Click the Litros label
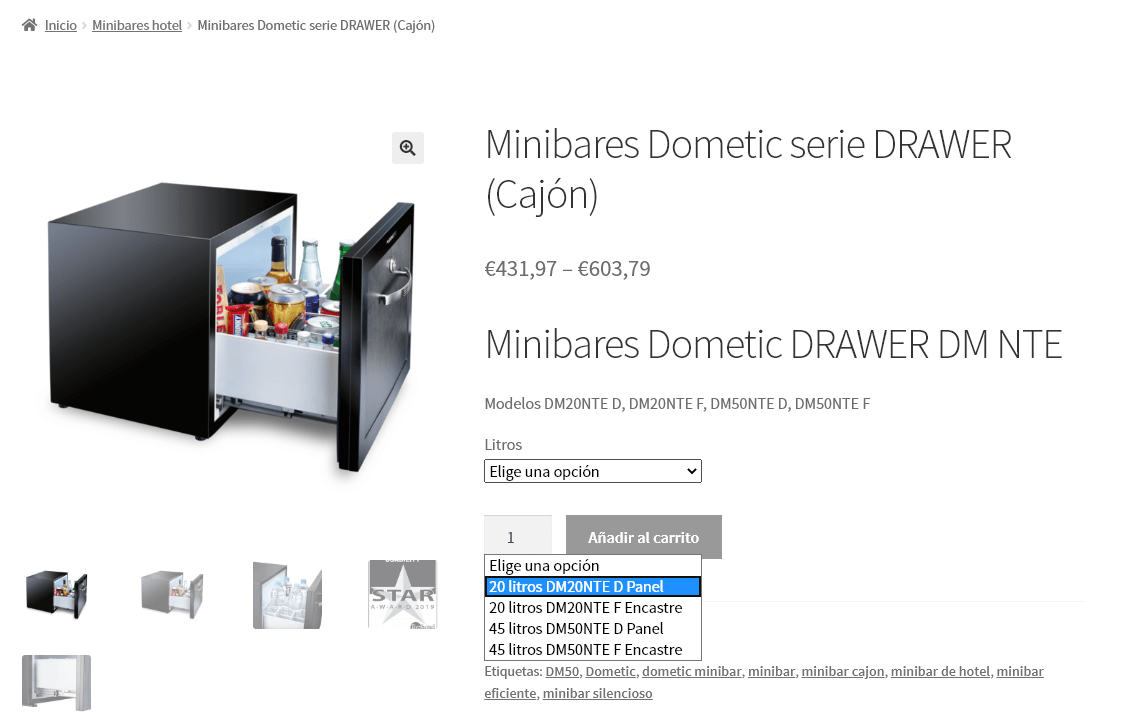The image size is (1121, 712). point(503,445)
